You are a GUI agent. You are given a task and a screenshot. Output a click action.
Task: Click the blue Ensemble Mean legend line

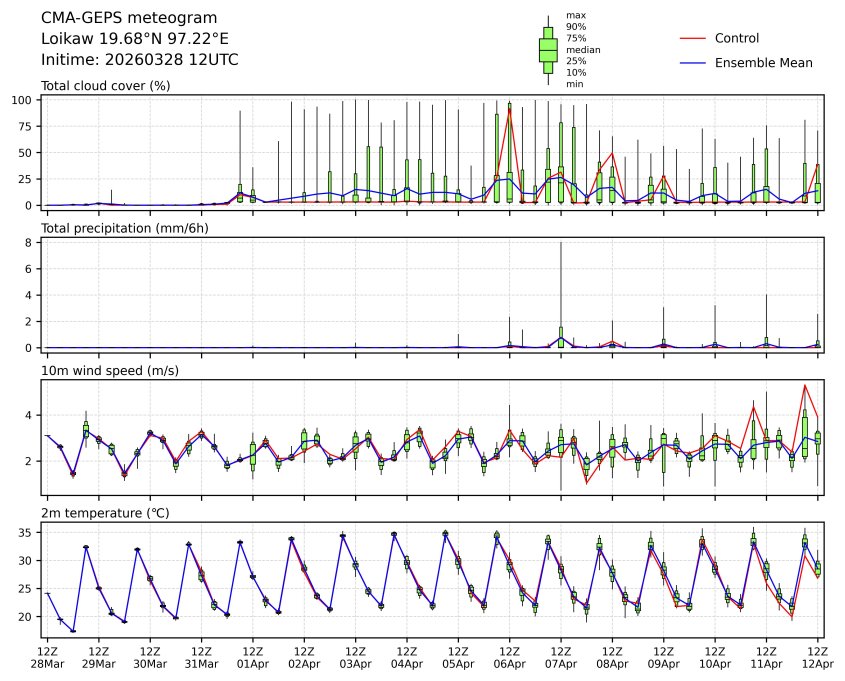[x=693, y=63]
